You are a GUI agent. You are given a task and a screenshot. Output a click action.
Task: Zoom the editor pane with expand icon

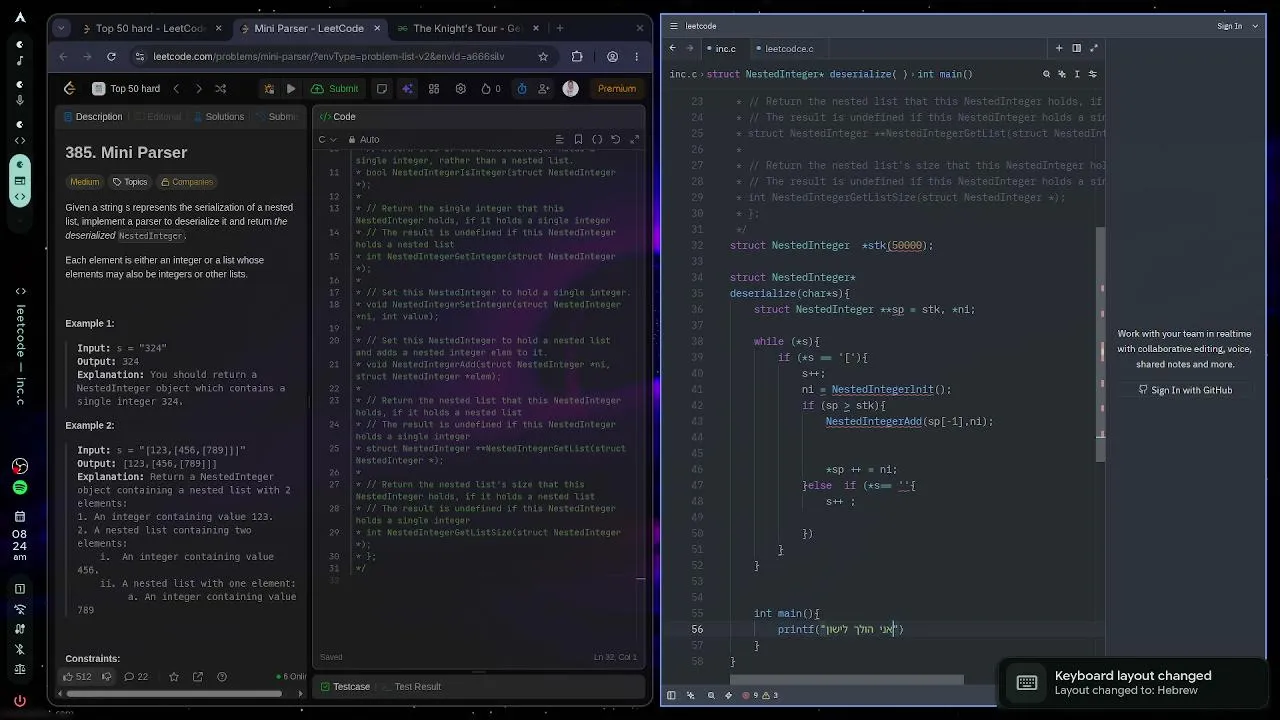tap(1094, 48)
